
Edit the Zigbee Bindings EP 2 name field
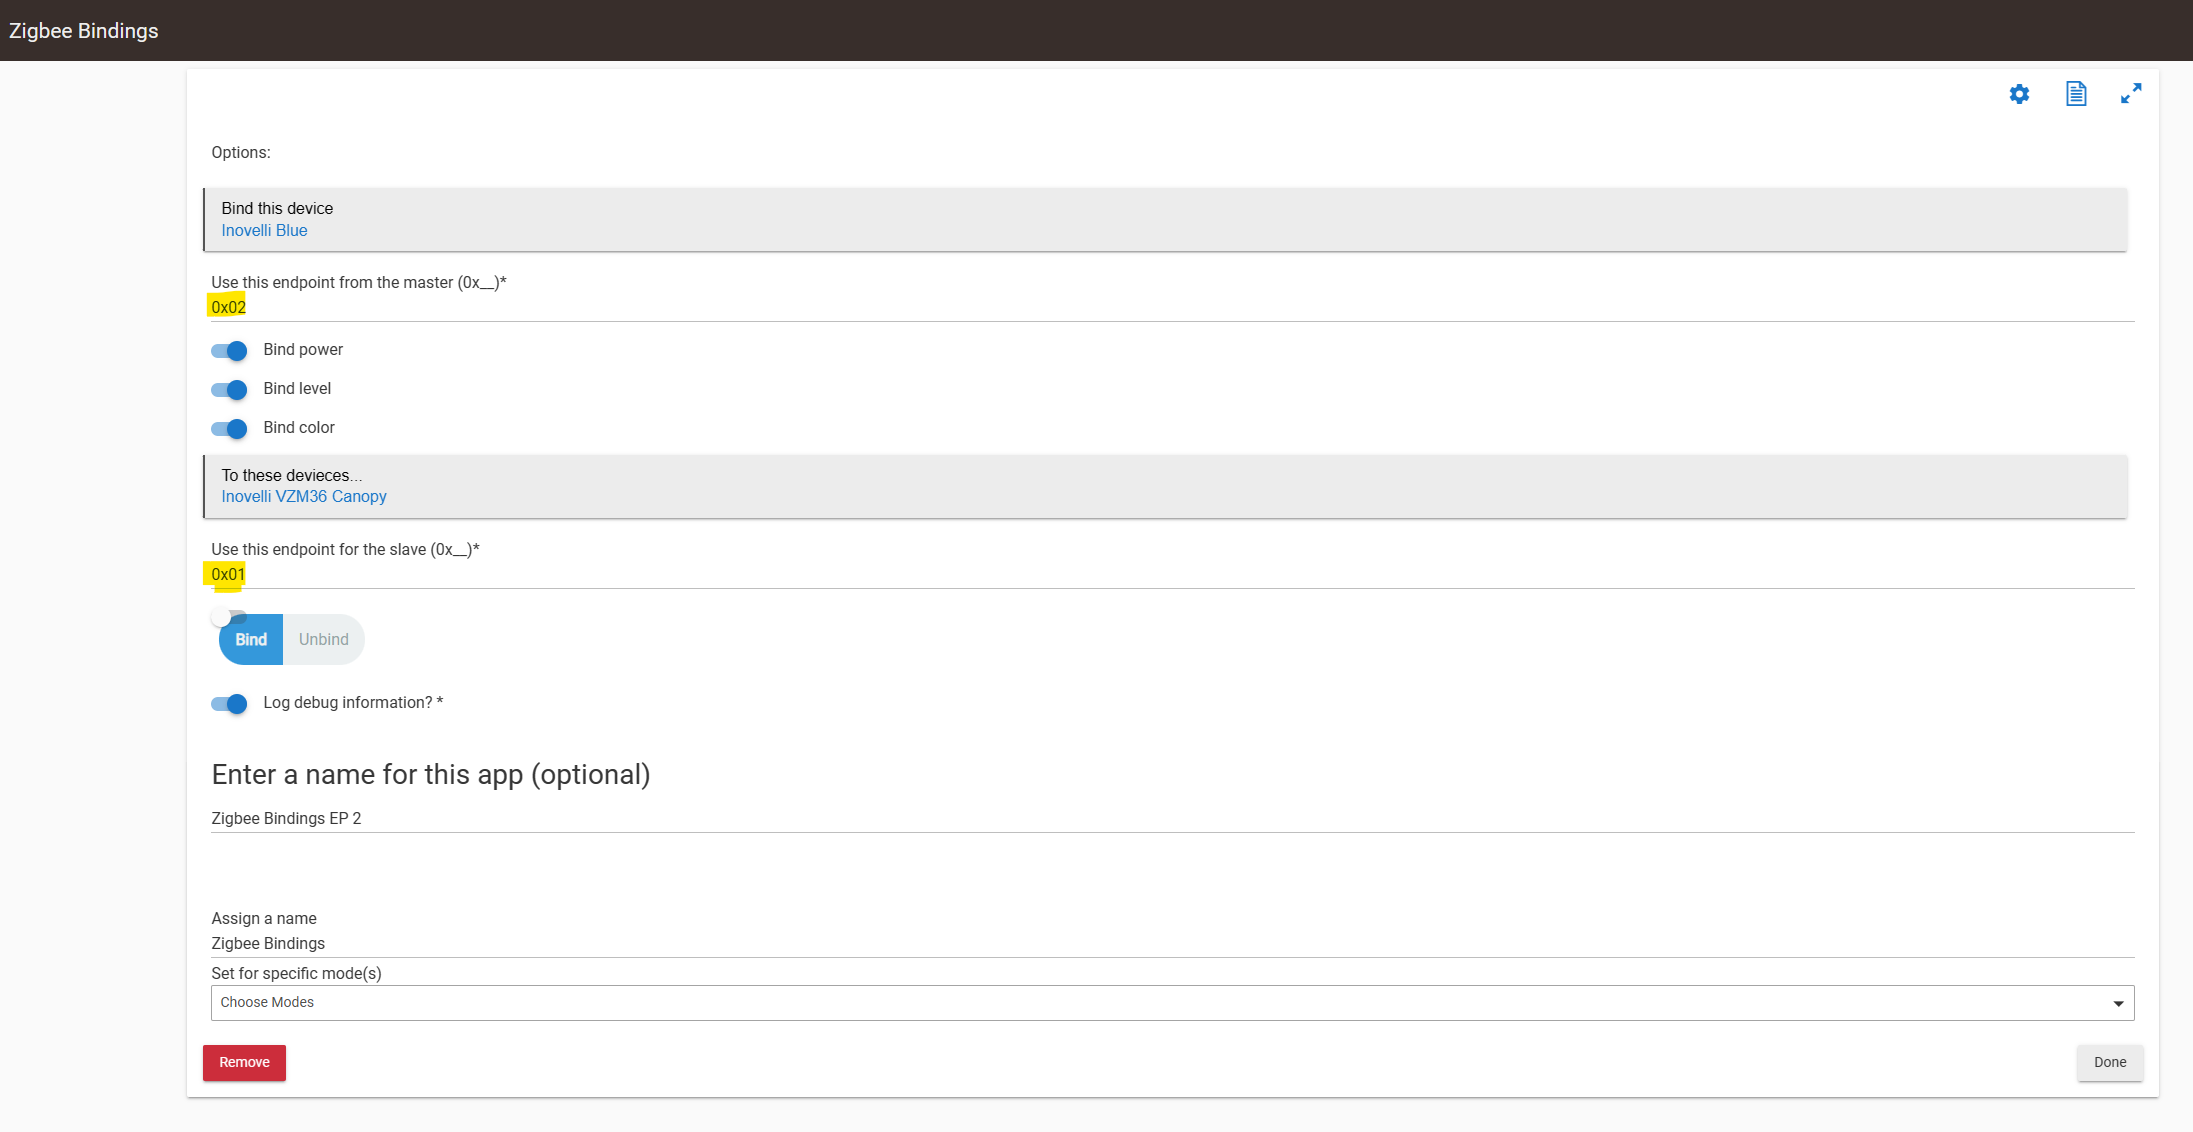coord(1170,818)
